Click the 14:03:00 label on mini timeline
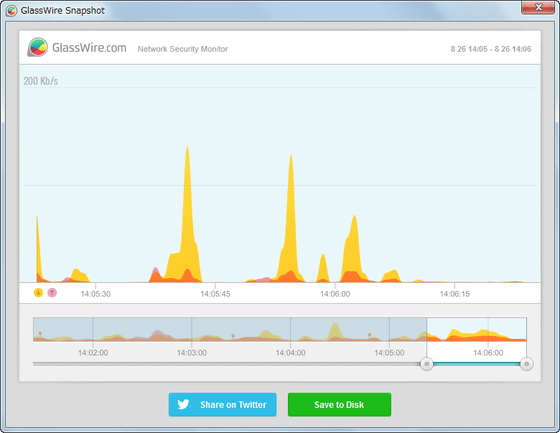The height and width of the screenshot is (433, 560). click(192, 353)
